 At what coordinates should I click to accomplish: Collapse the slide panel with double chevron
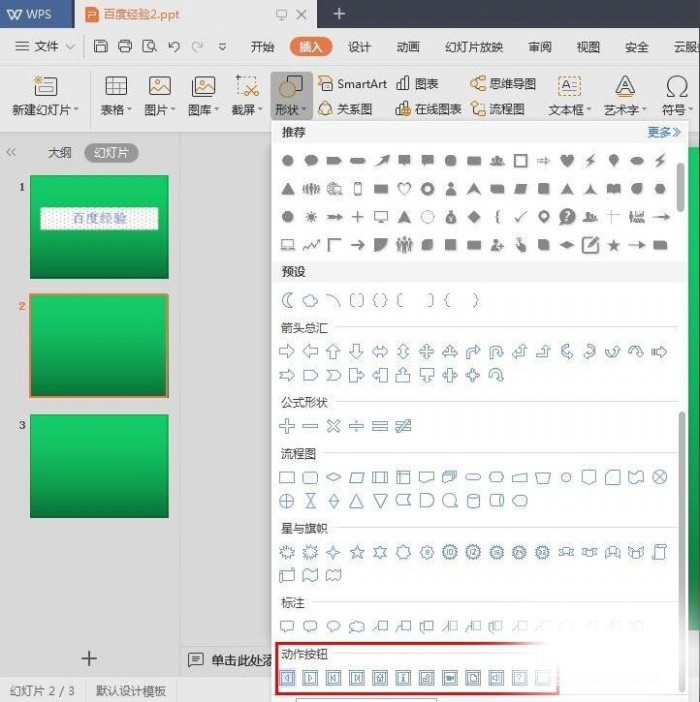(x=11, y=152)
